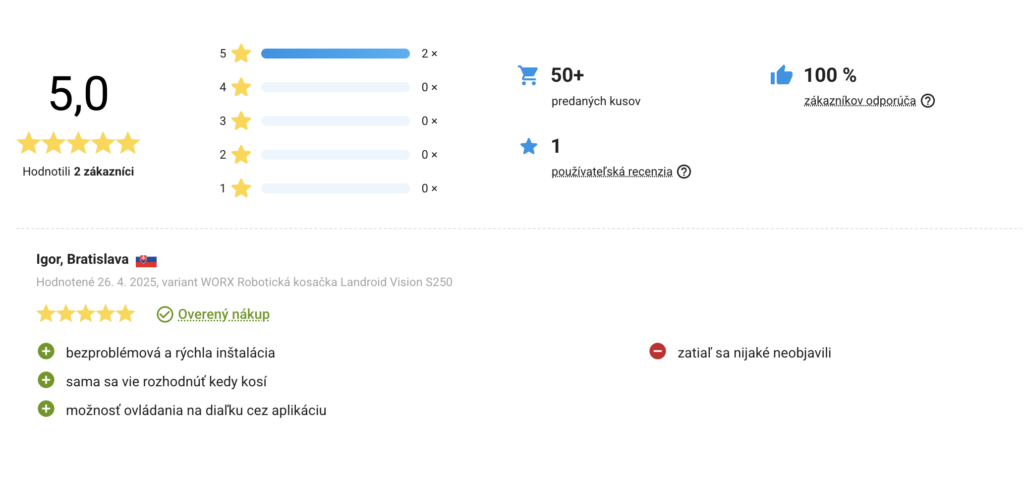The width and height of the screenshot is (1024, 479).
Task: Click the blue thumbs-up icon
Action: click(x=781, y=75)
